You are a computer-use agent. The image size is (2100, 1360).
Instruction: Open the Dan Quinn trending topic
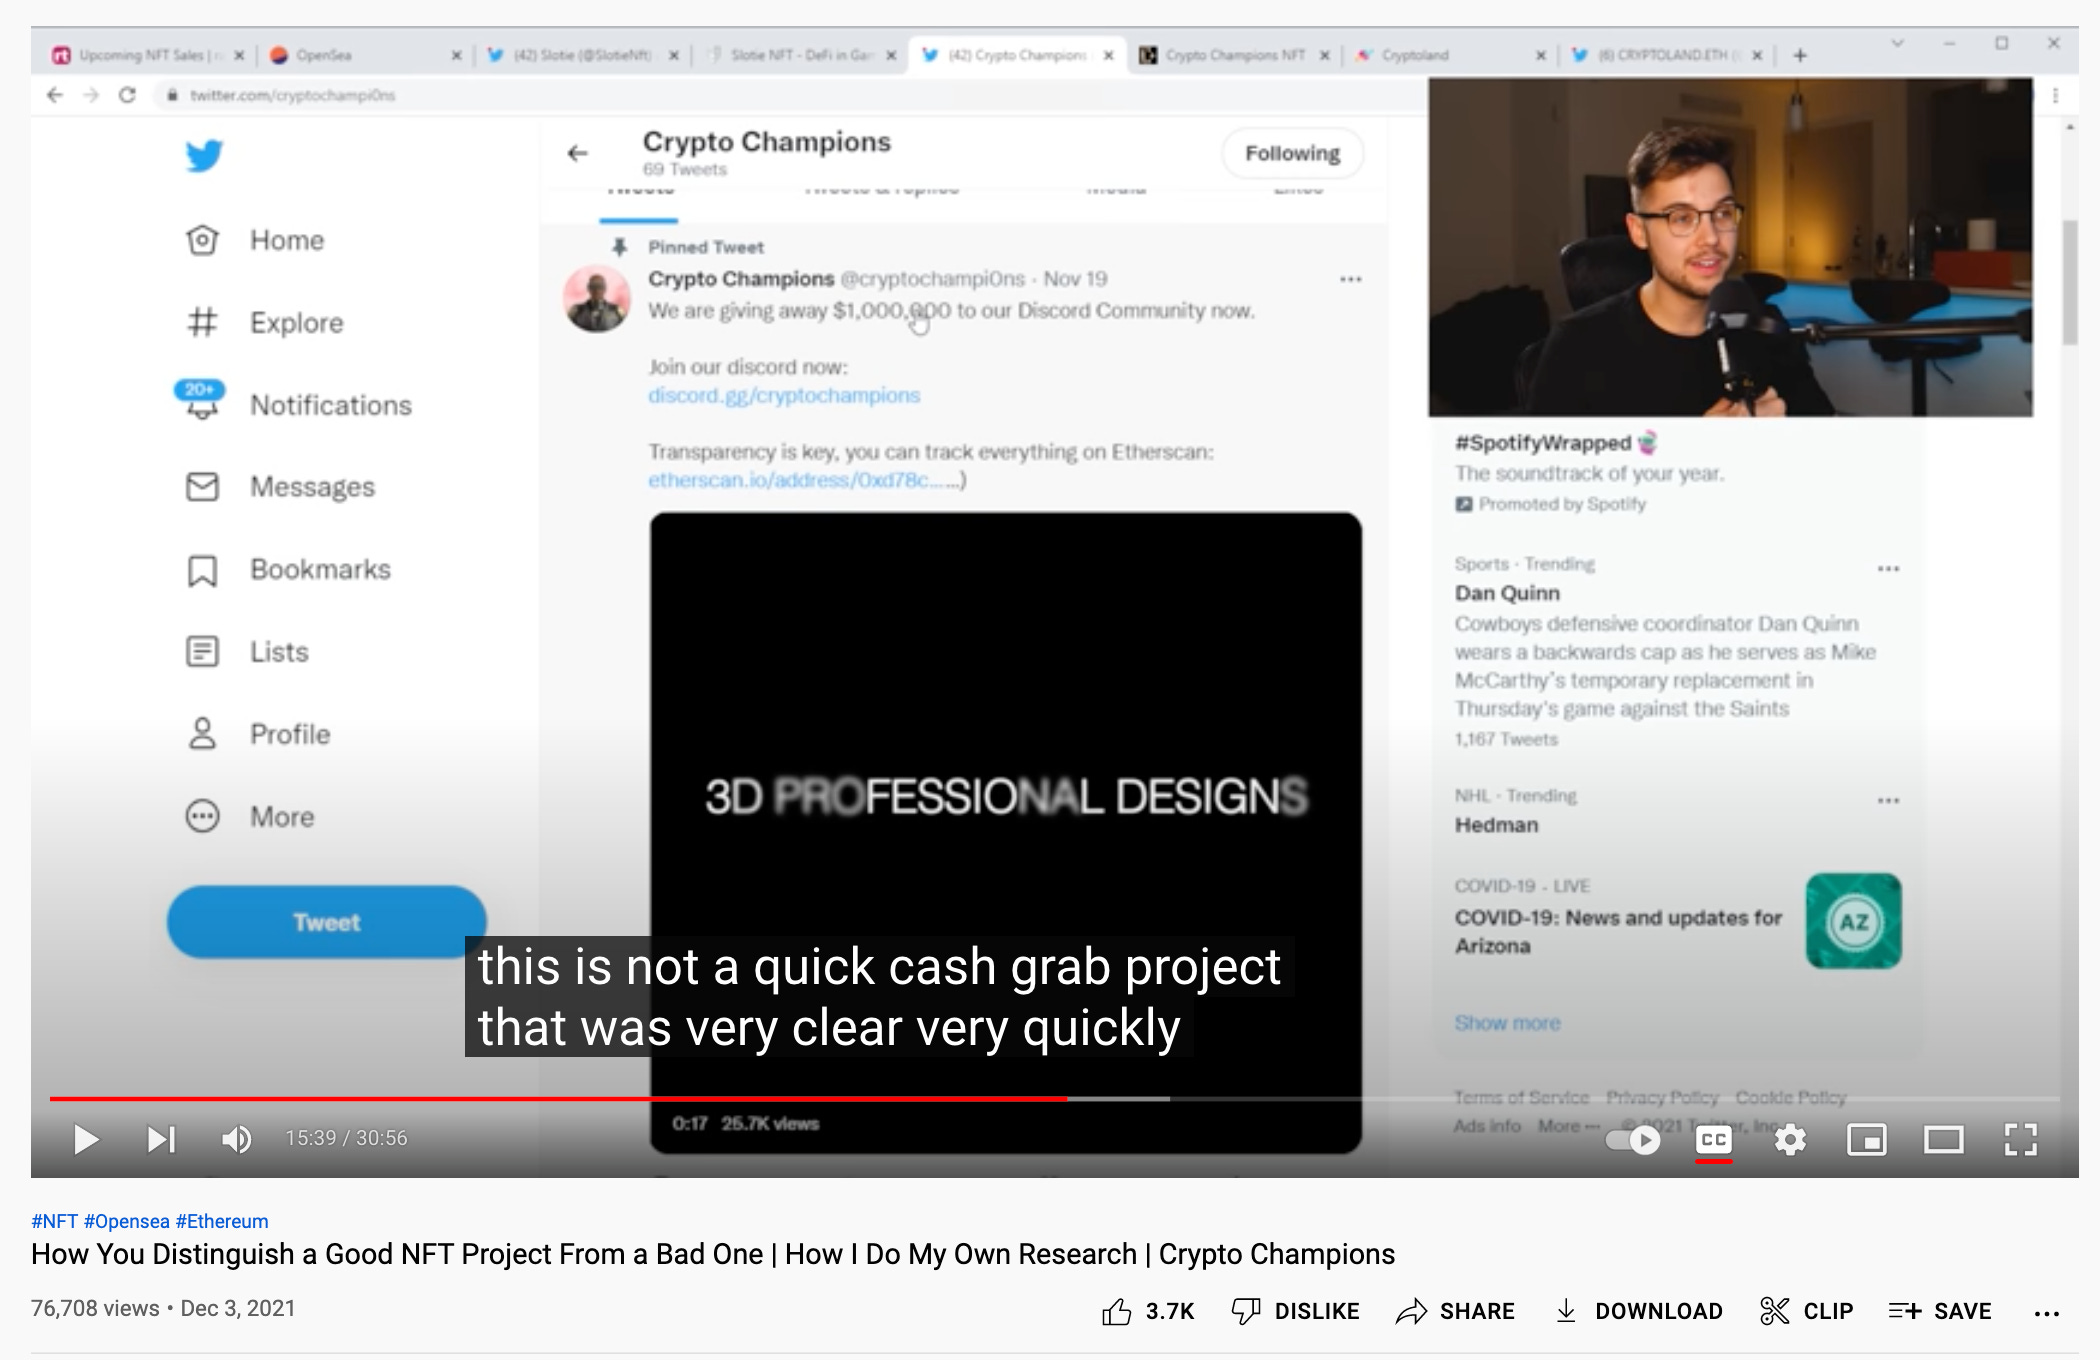(x=1507, y=593)
